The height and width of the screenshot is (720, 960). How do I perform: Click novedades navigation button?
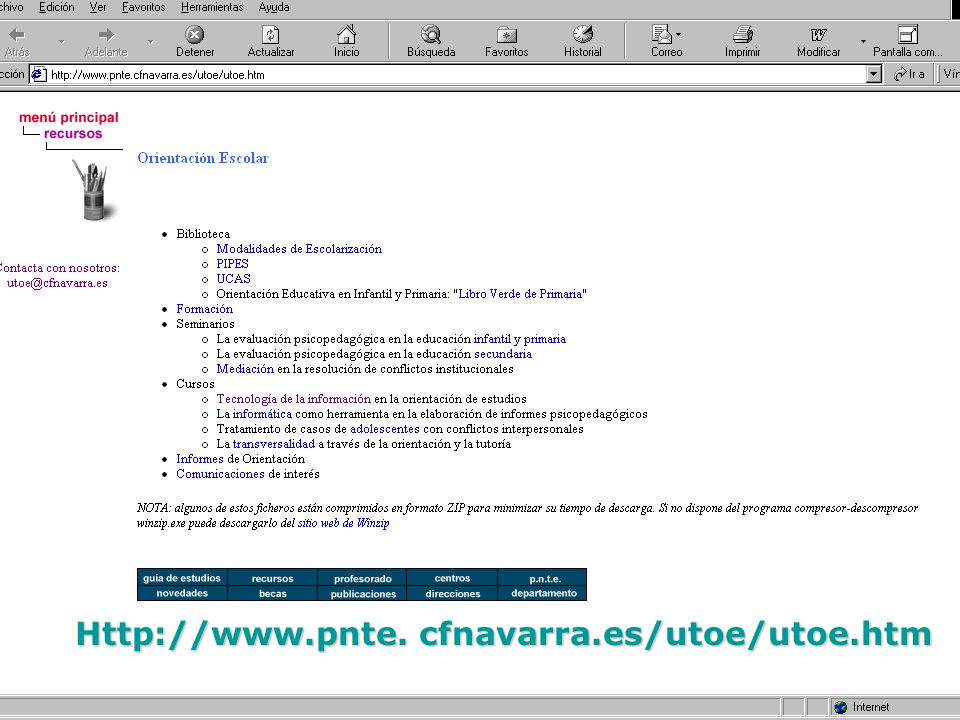[182, 593]
